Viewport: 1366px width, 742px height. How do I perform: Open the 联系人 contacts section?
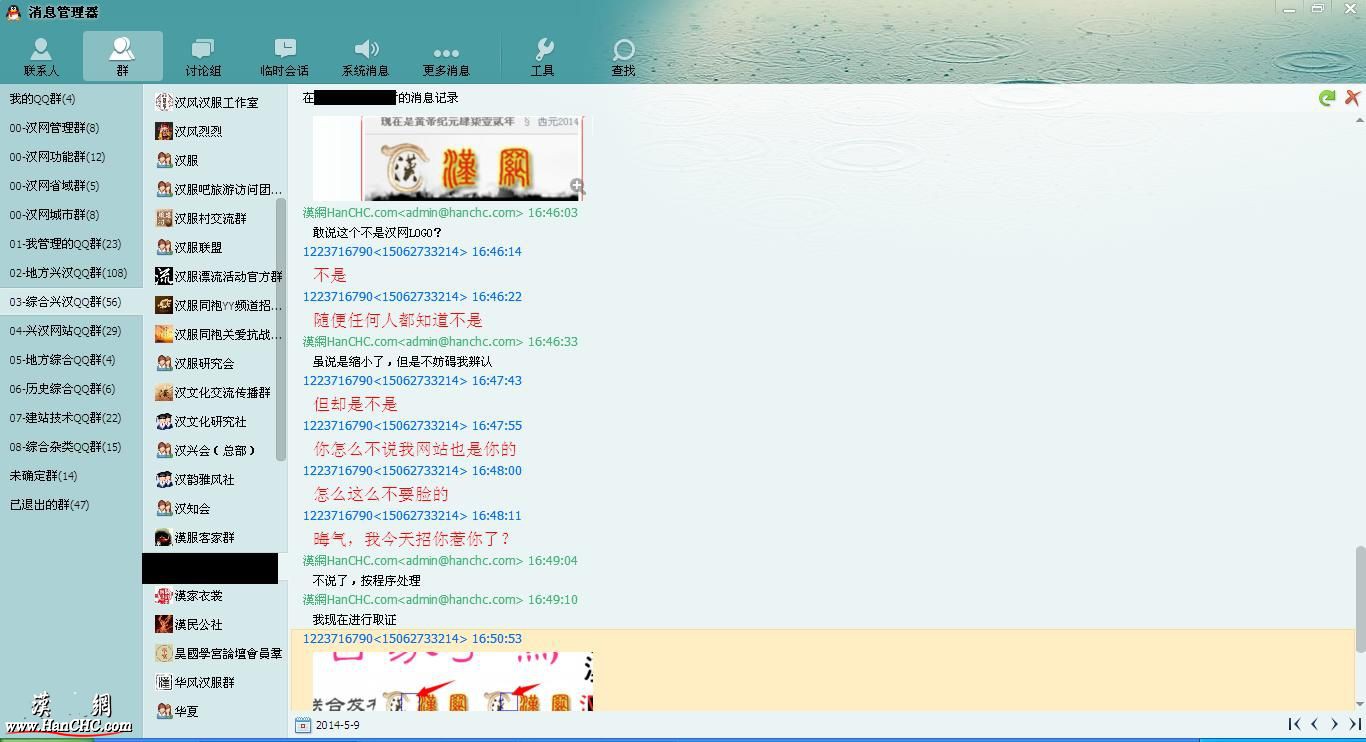click(x=41, y=57)
